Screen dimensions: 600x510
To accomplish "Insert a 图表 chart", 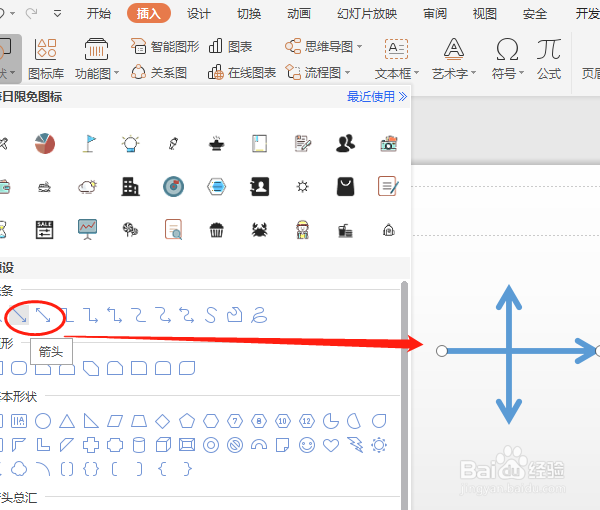I will pos(230,47).
